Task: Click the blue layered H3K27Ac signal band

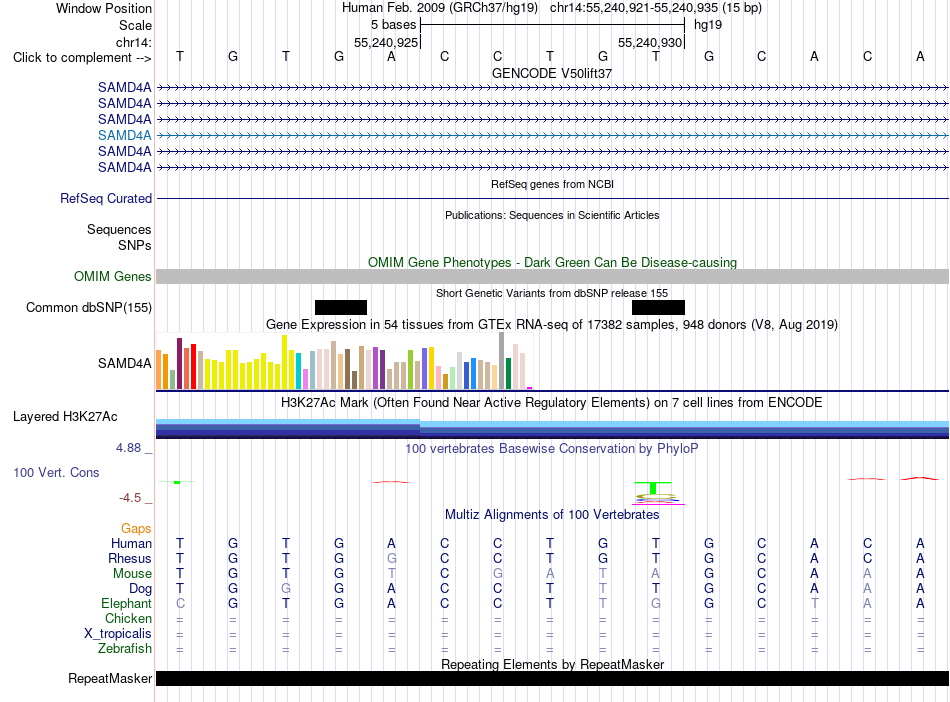Action: pos(552,428)
